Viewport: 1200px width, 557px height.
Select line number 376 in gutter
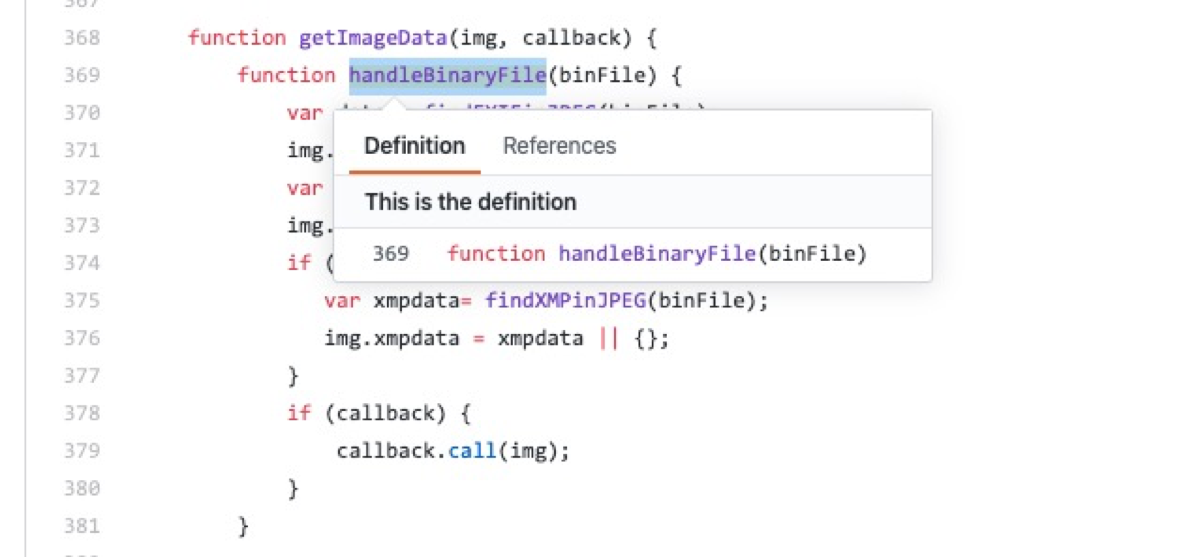[x=81, y=338]
